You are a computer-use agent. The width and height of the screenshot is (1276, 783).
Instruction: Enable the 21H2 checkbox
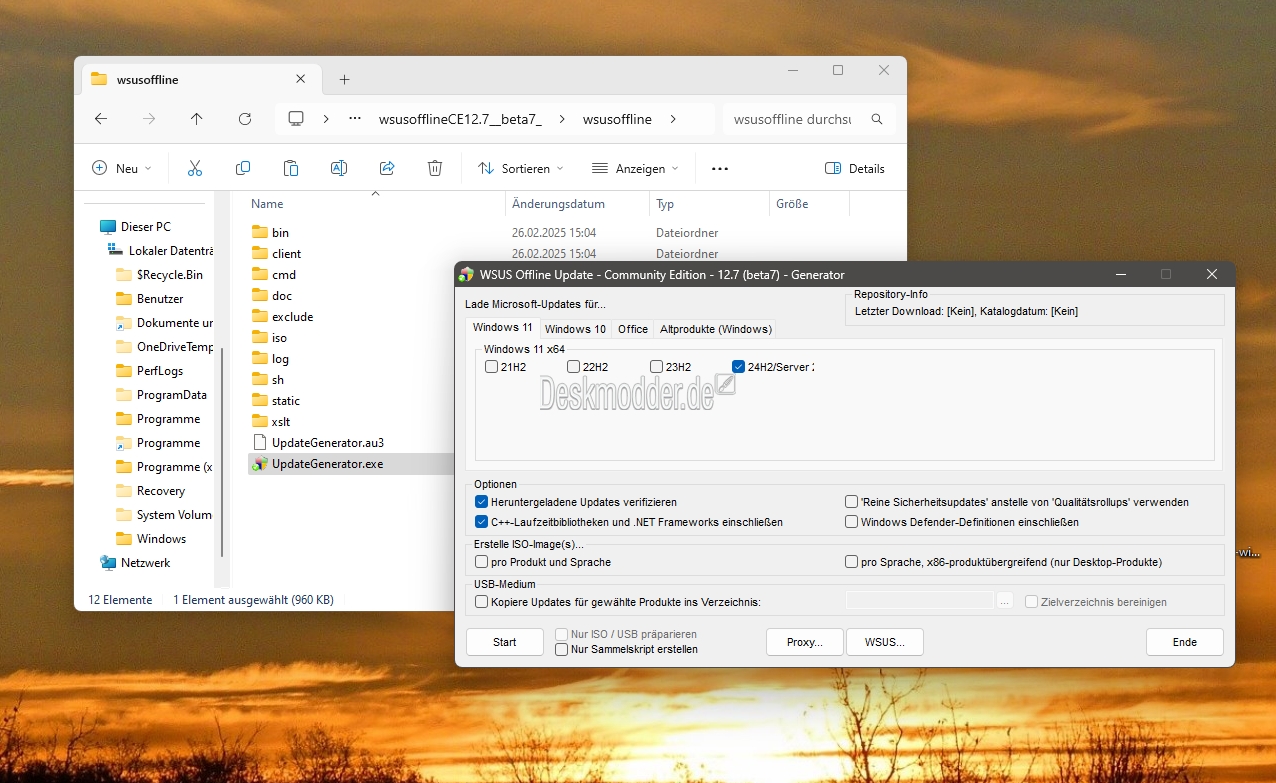pyautogui.click(x=491, y=367)
